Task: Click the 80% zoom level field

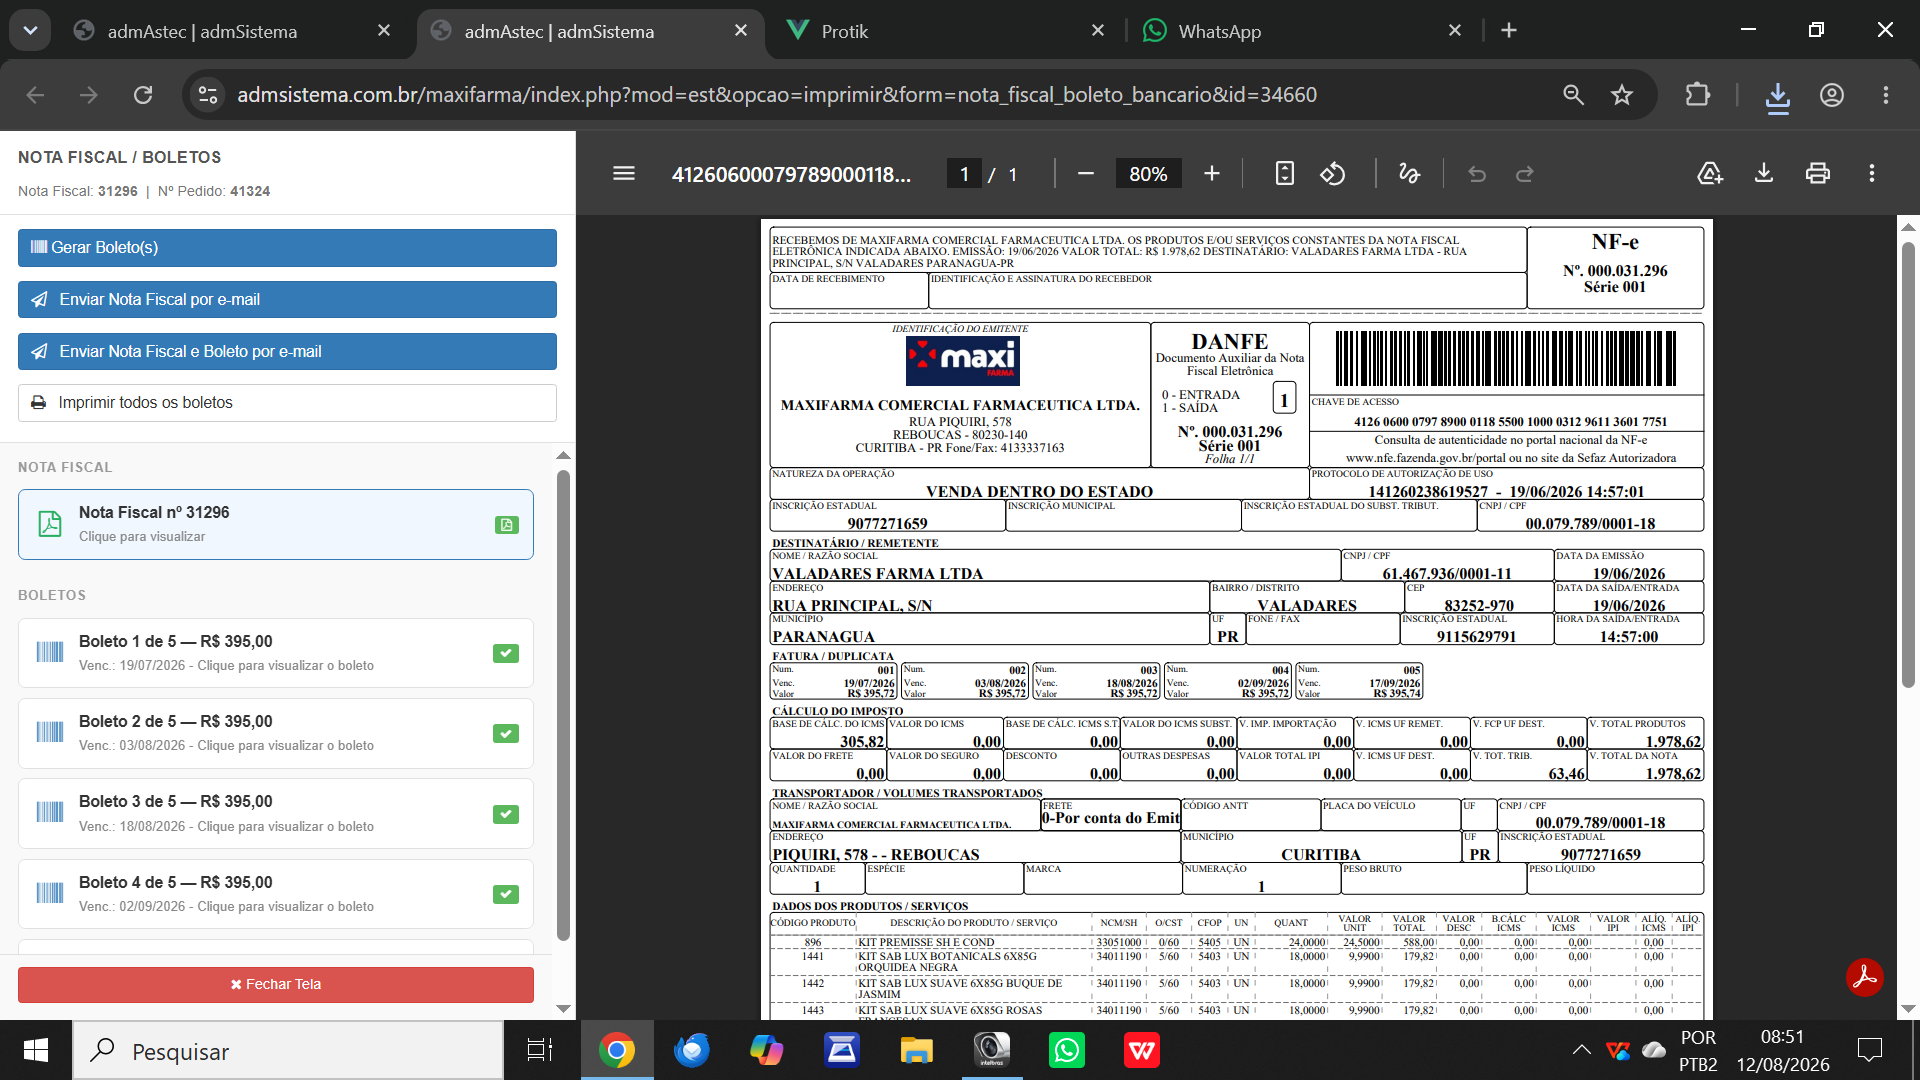Action: tap(1148, 174)
